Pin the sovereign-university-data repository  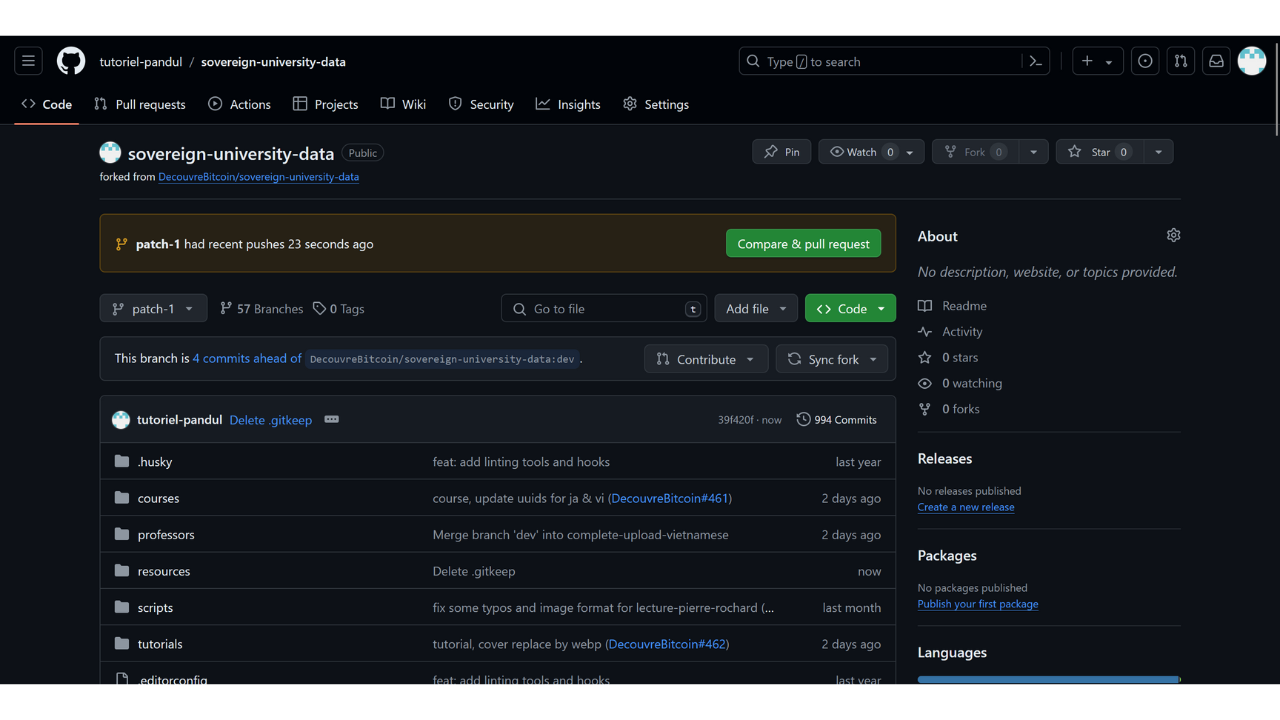point(781,152)
